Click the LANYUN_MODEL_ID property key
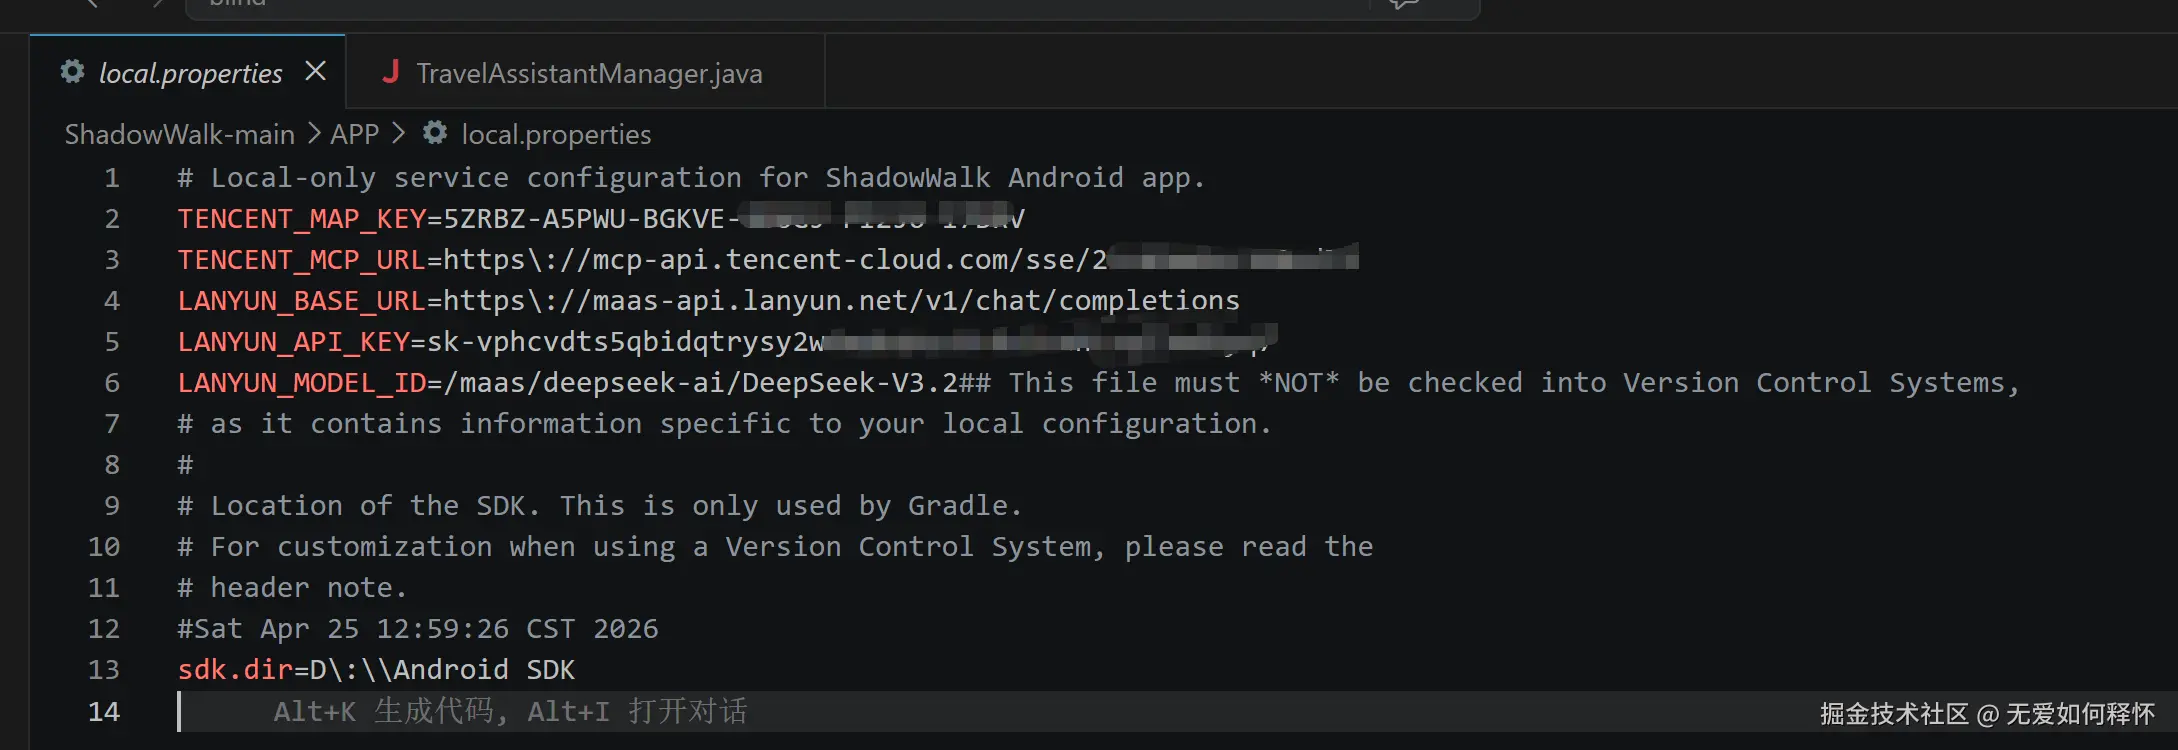The image size is (2178, 750). (x=301, y=383)
